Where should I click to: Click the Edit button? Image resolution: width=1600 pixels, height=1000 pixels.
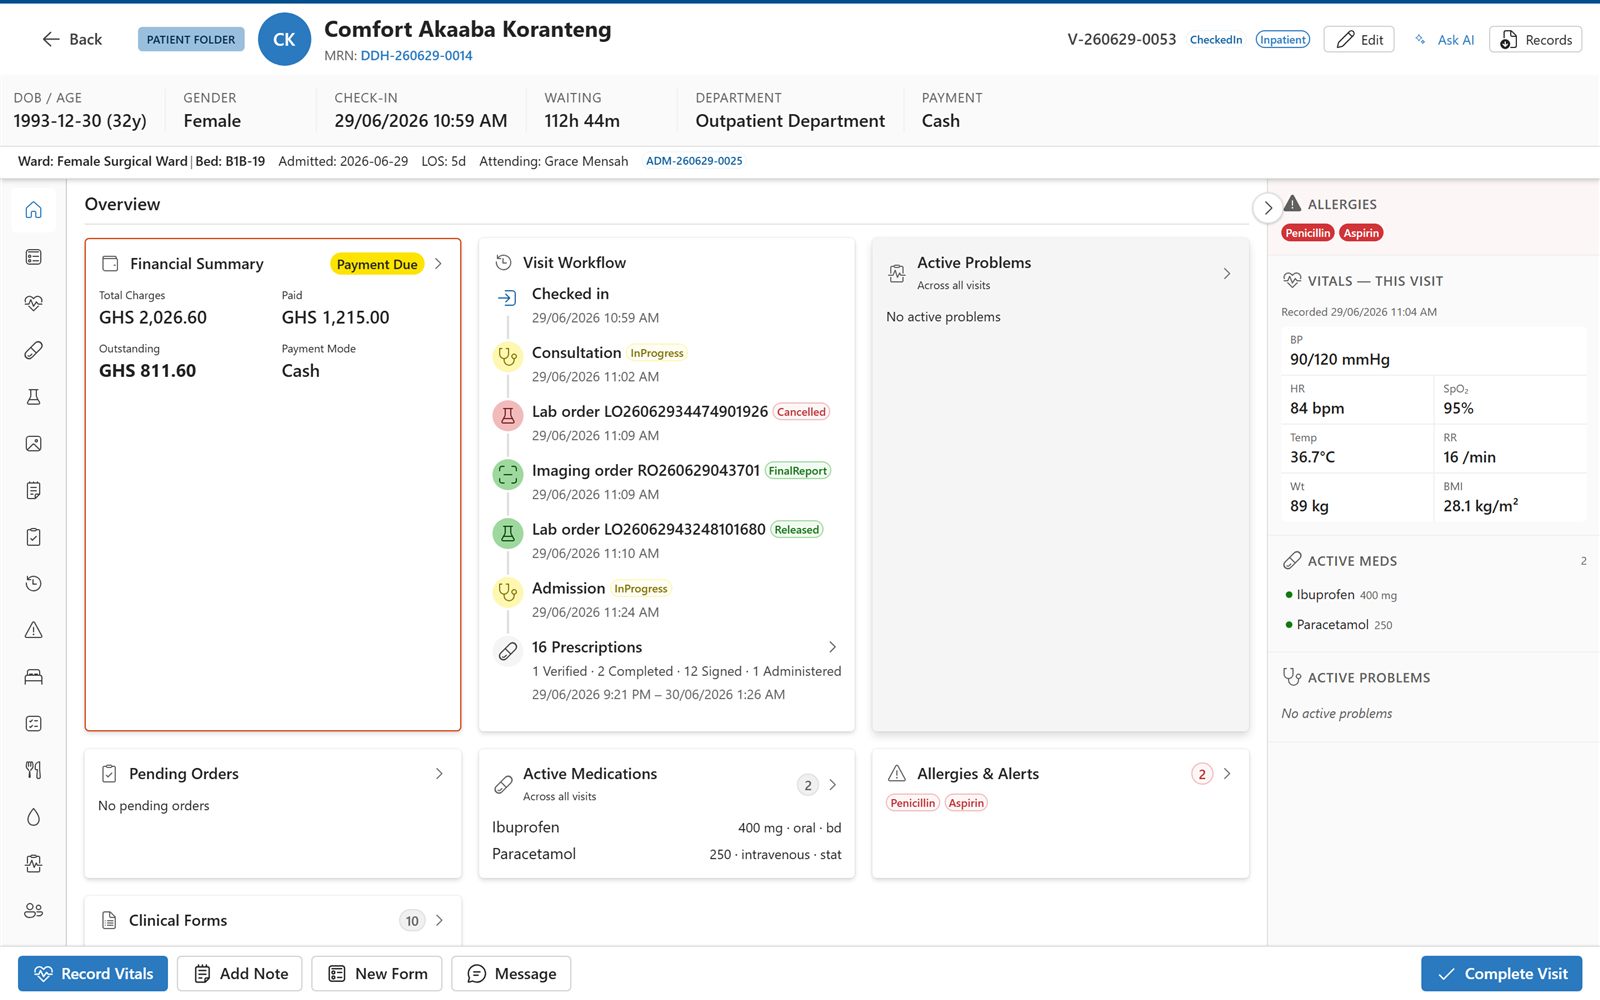click(x=1359, y=40)
